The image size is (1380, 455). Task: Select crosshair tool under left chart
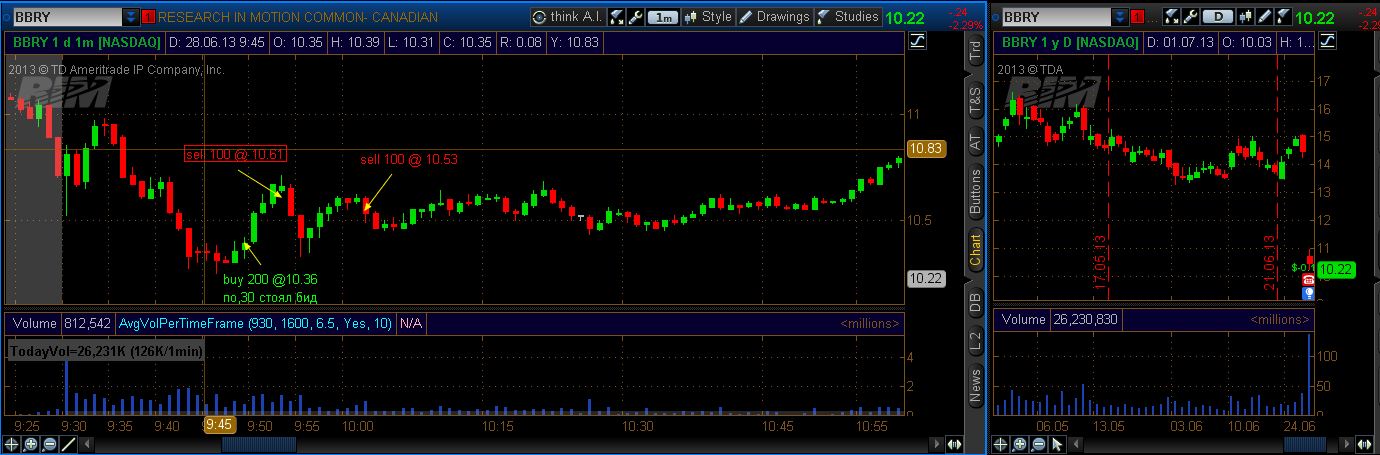[12, 444]
